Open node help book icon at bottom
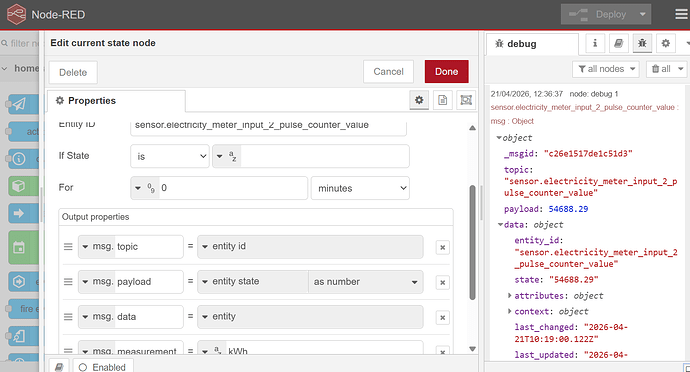The width and height of the screenshot is (690, 372). 59,367
